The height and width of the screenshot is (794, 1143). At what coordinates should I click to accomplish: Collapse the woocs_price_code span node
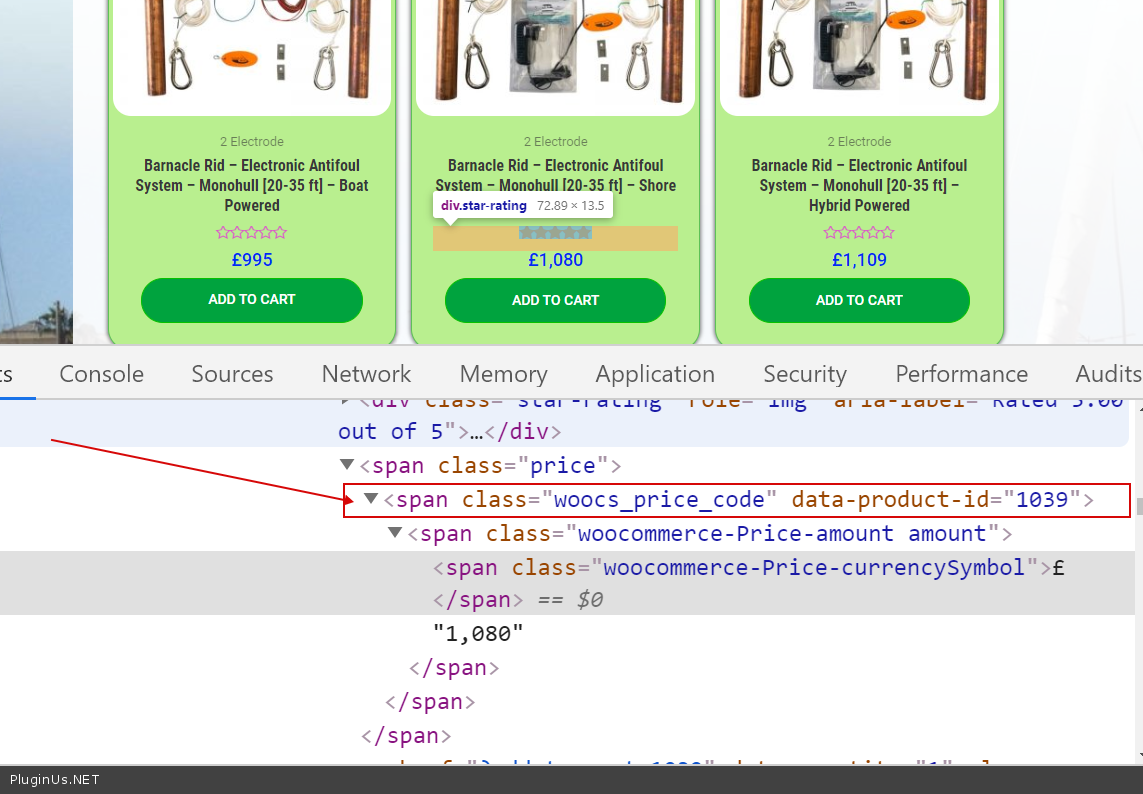click(x=371, y=499)
